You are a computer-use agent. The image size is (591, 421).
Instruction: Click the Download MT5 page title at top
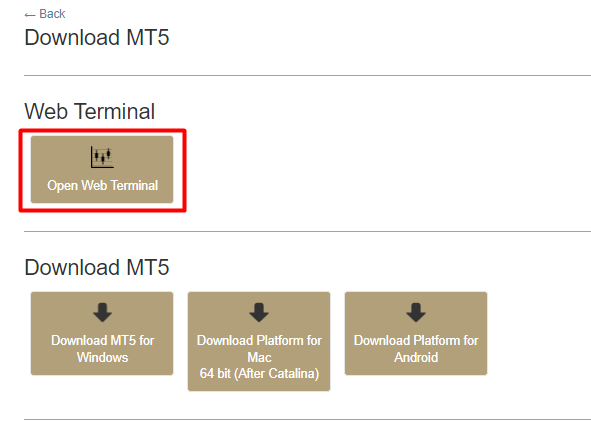(x=97, y=37)
